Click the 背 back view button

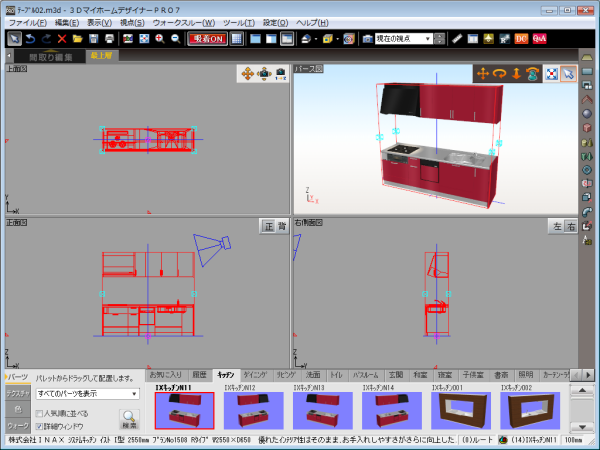point(282,226)
